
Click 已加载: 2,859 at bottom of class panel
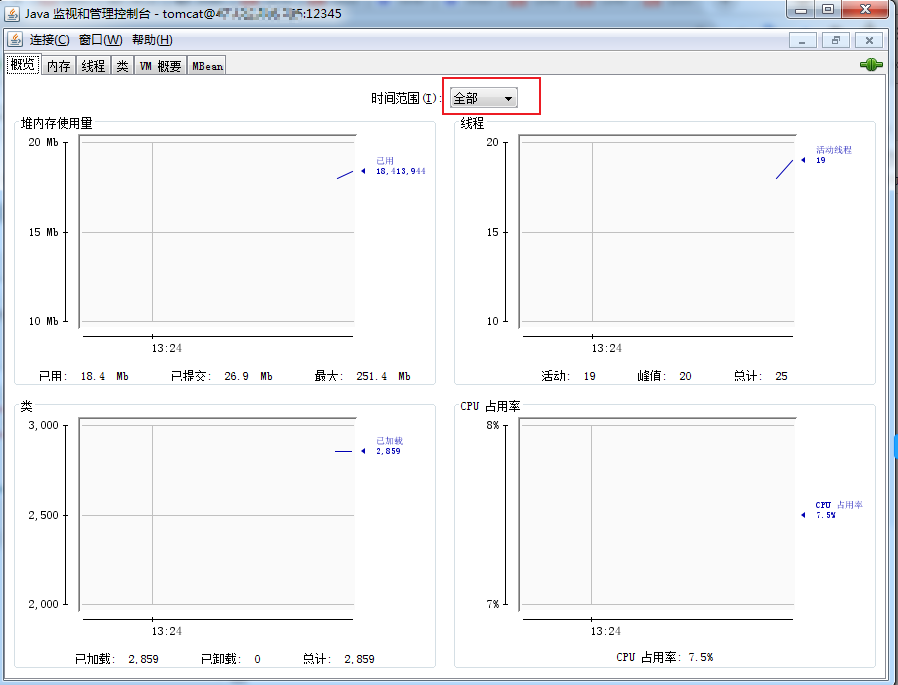[117, 659]
